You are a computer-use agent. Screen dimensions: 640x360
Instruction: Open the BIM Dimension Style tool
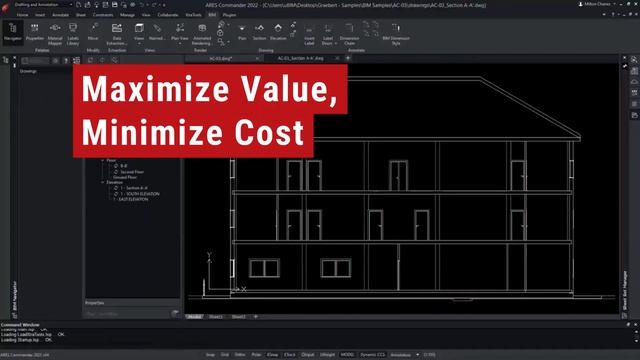[396, 34]
